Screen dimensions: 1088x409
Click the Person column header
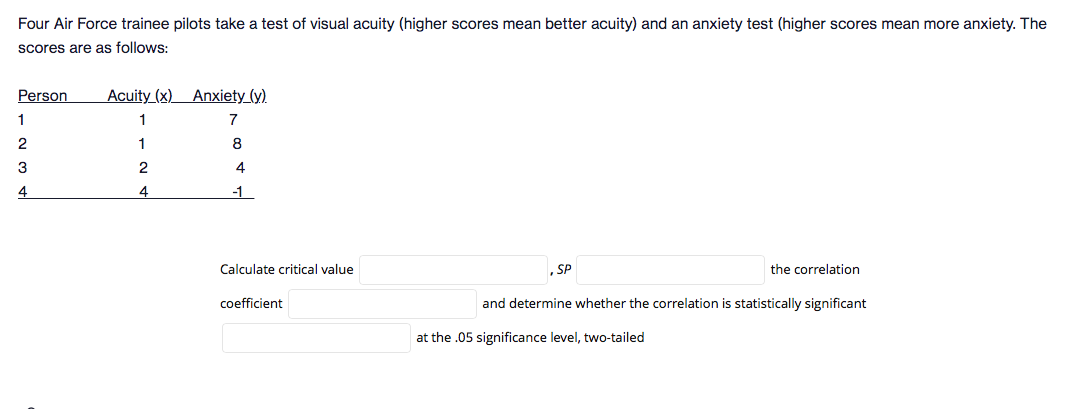click(x=43, y=96)
